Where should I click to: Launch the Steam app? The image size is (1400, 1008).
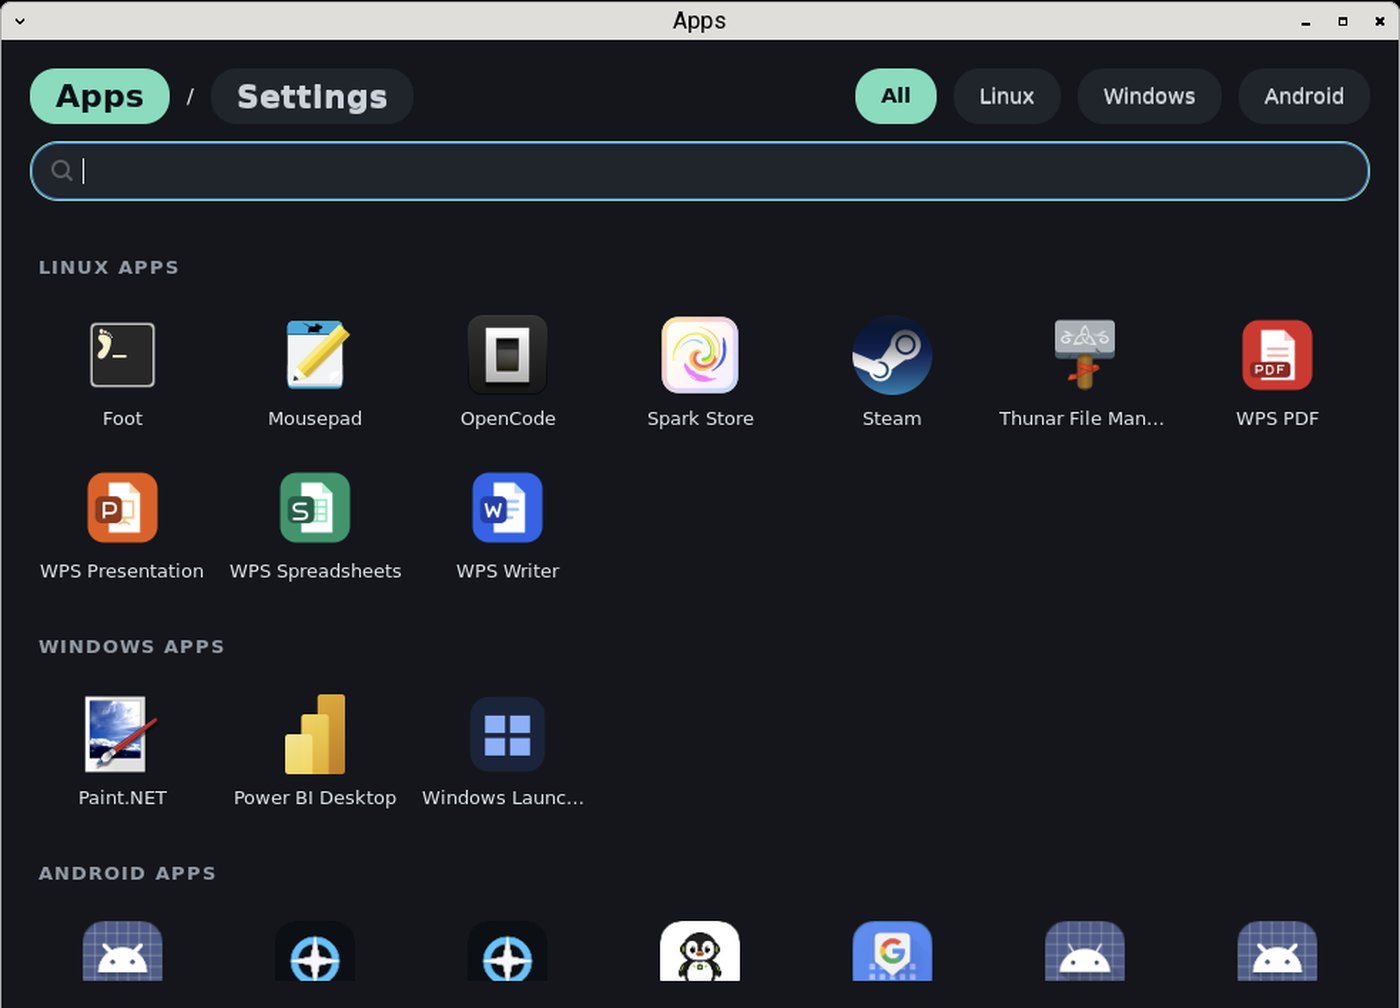(892, 355)
